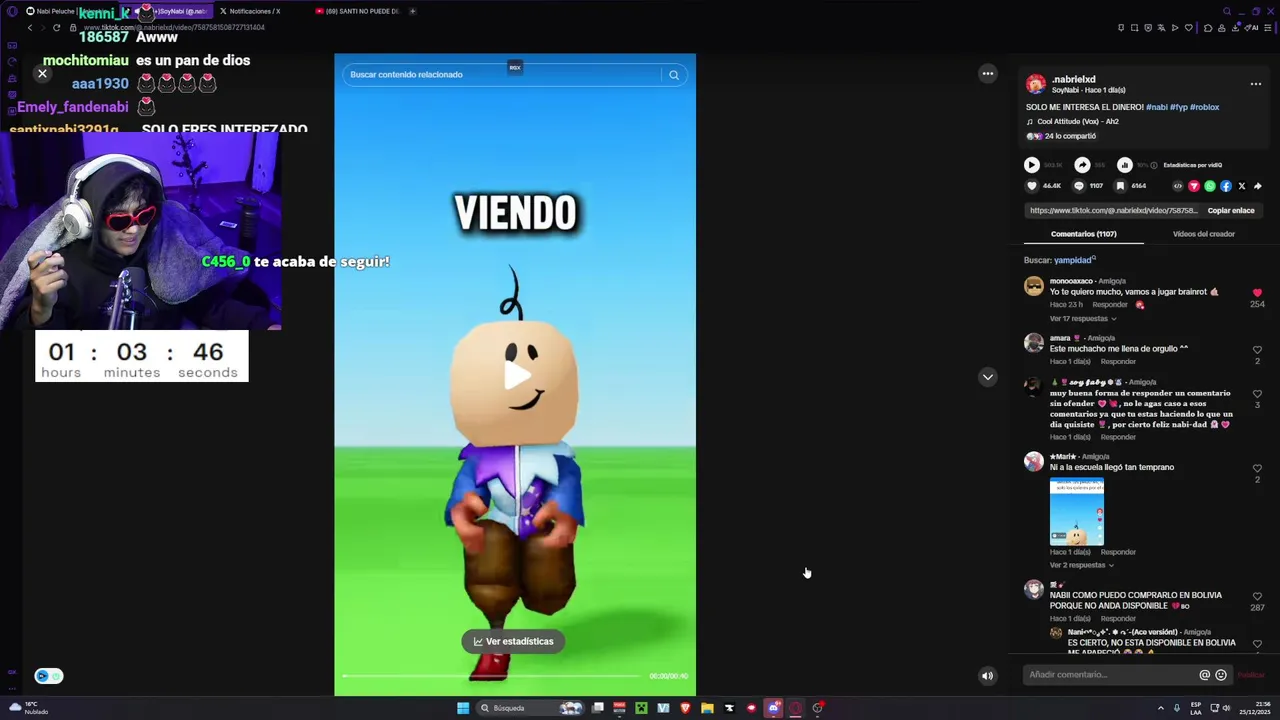Mute the video with the speaker icon
The width and height of the screenshot is (1280, 720).
click(x=987, y=676)
